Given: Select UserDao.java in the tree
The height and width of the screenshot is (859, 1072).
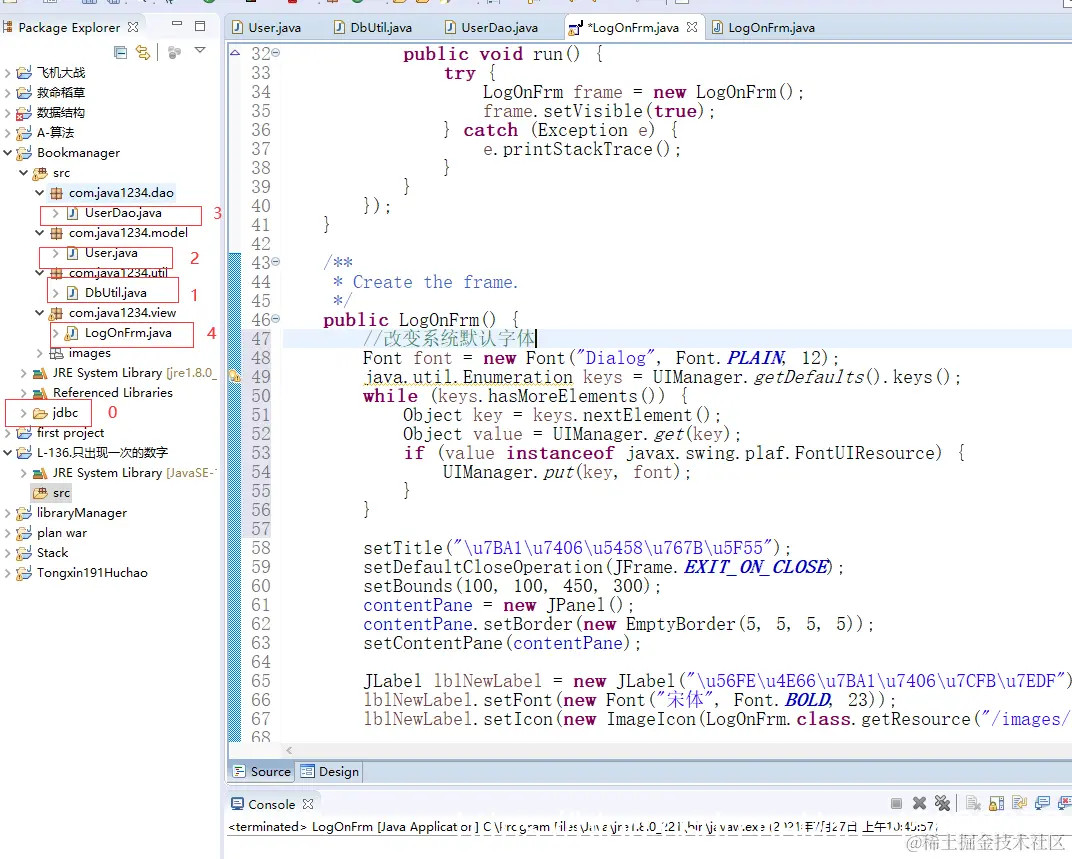Looking at the screenshot, I should 123,213.
